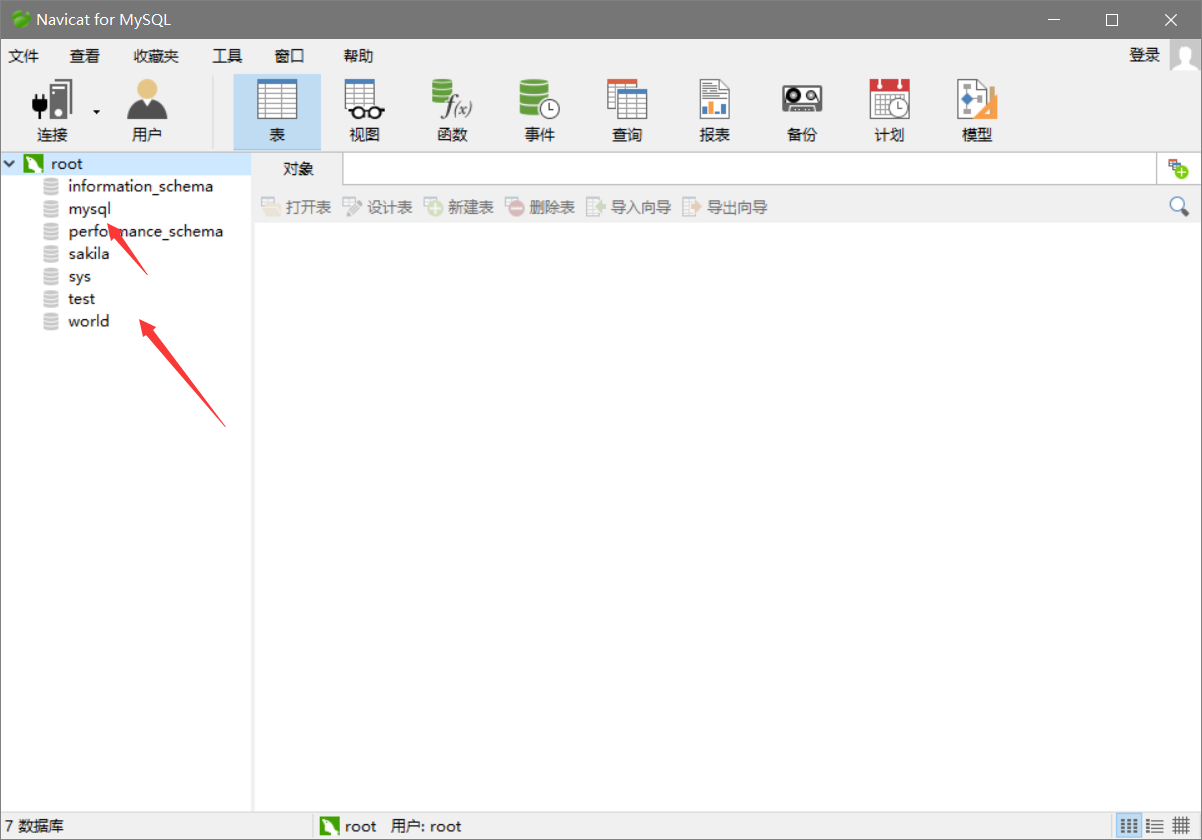Click the new-tab icon right of tab bar
Screen dimensions: 1202x840
point(1178,169)
